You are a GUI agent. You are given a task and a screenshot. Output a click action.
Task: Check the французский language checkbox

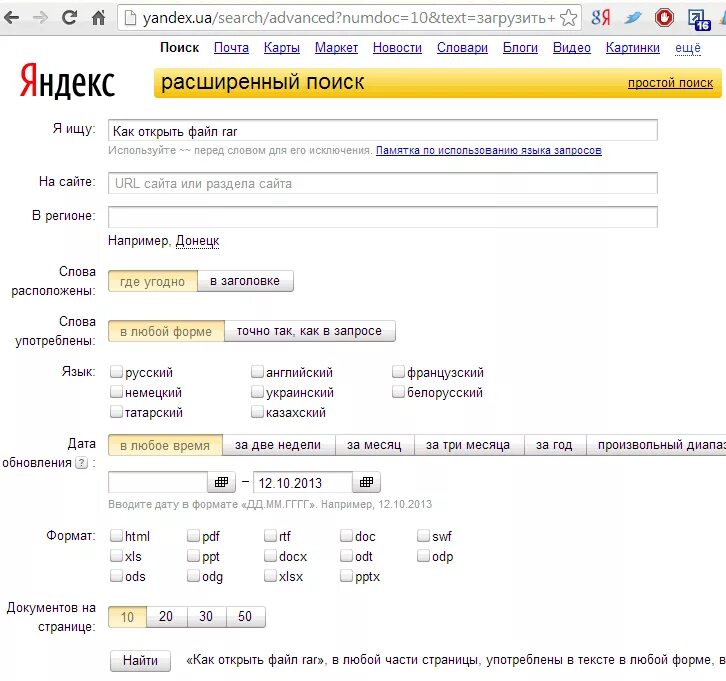click(398, 371)
